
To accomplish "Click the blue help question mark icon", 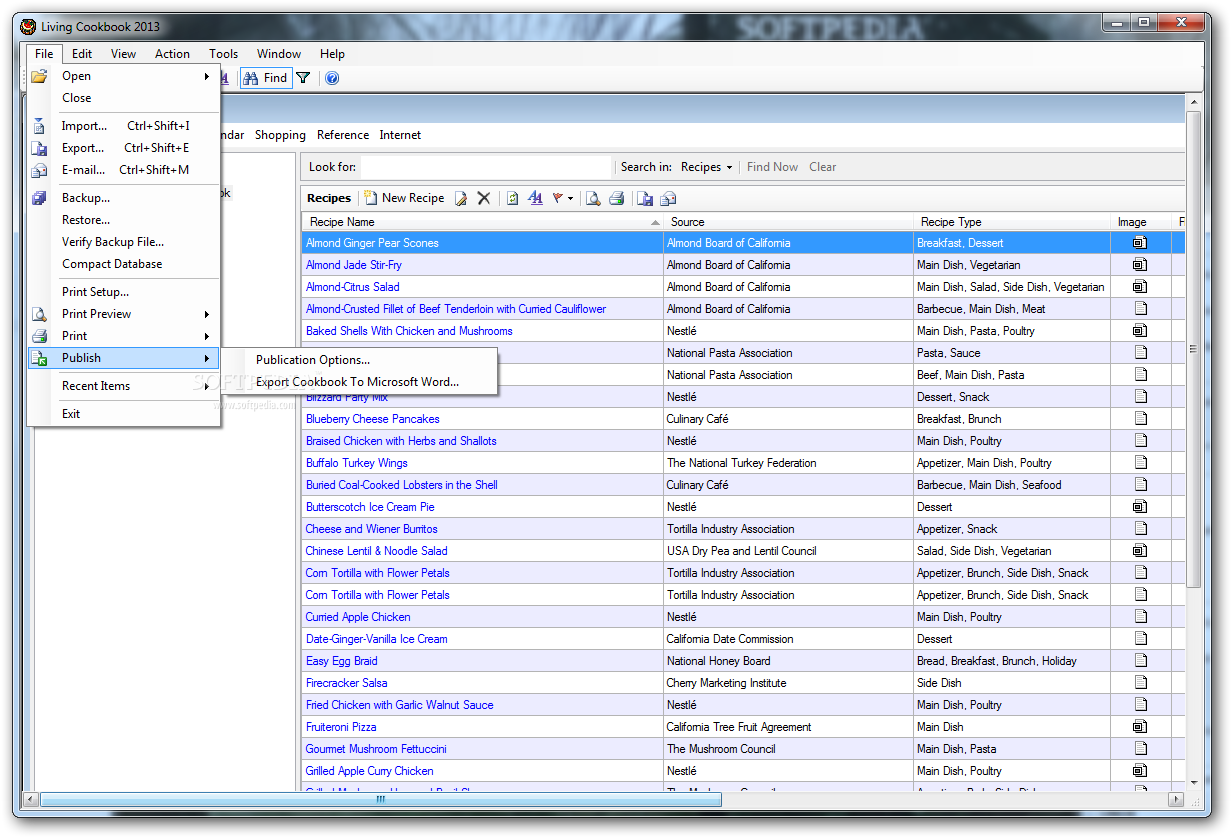I will (x=332, y=78).
